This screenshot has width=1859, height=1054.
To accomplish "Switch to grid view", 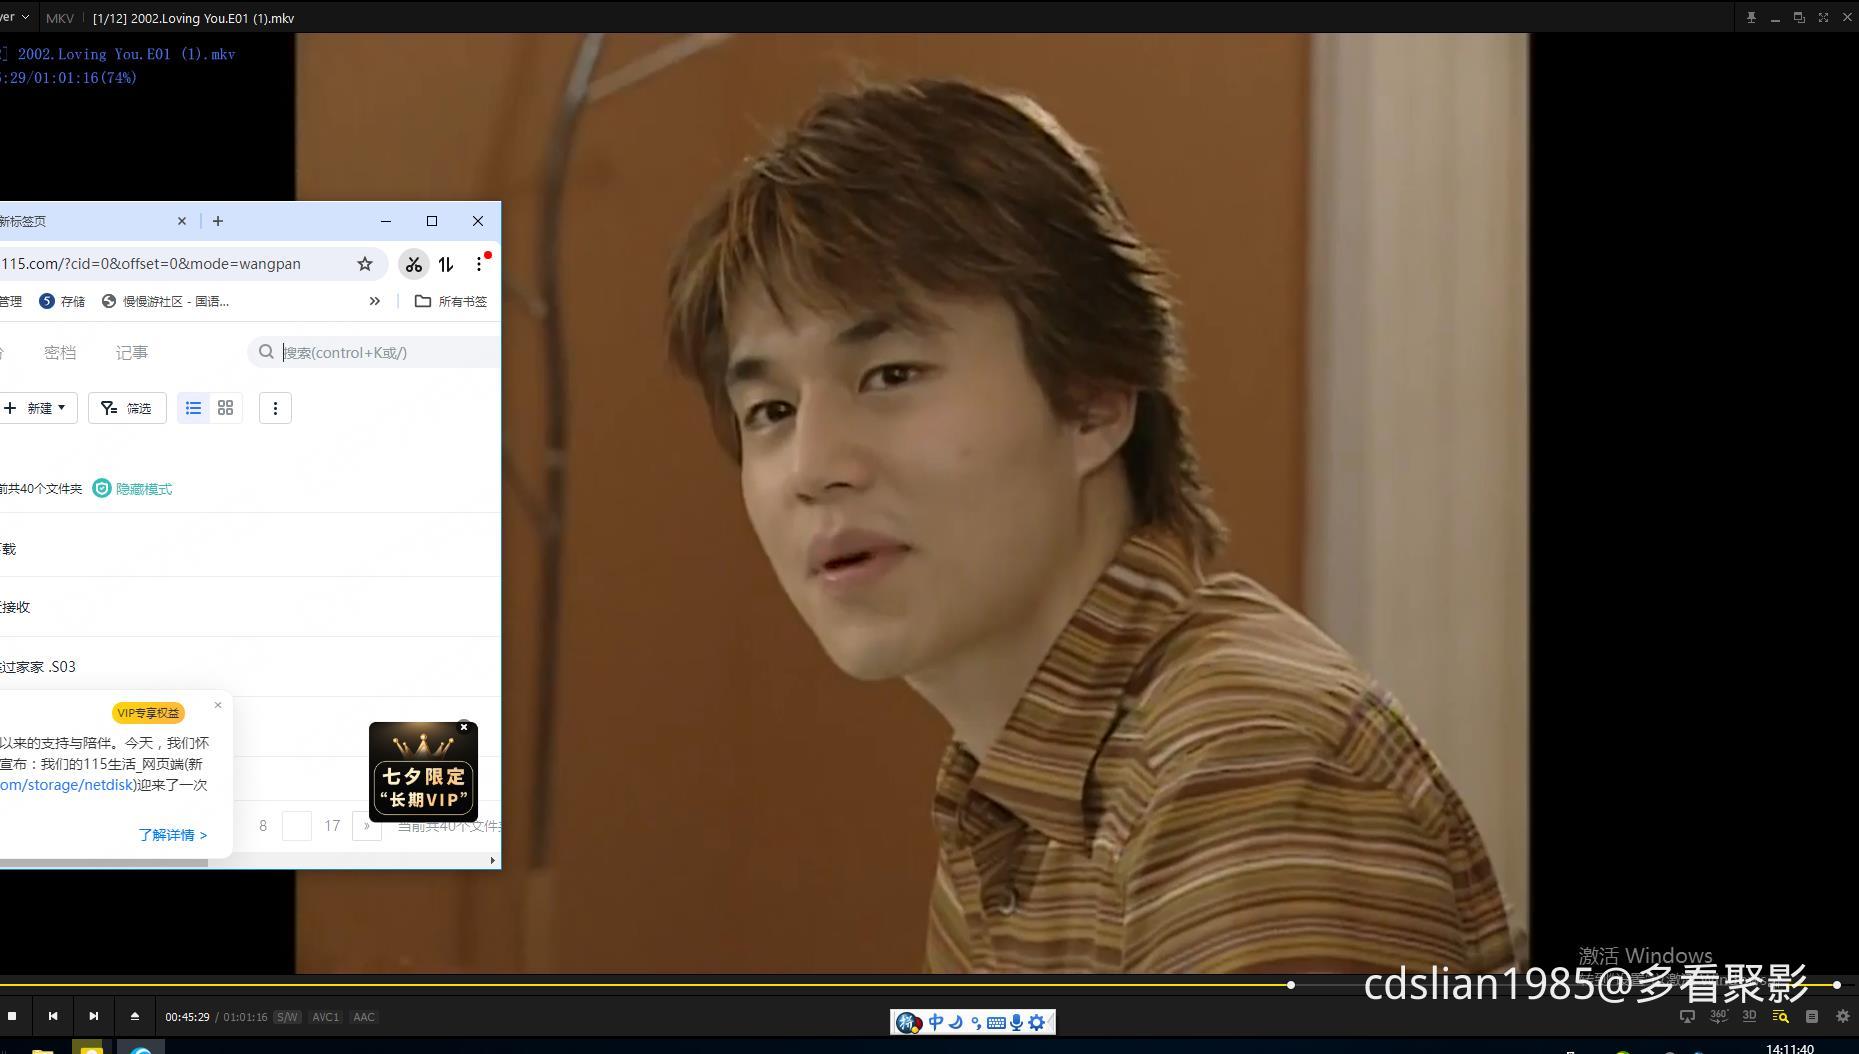I will [226, 408].
